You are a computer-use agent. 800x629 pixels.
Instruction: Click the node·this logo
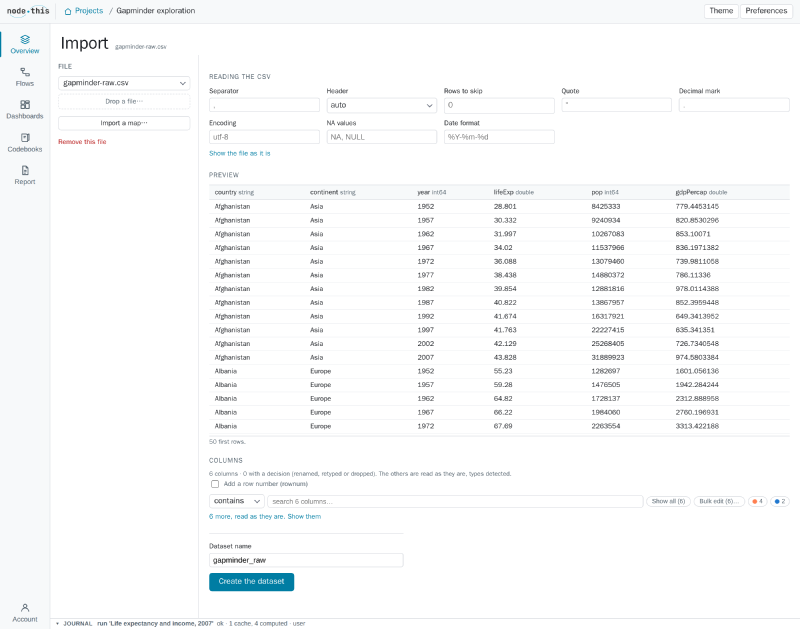click(x=28, y=11)
